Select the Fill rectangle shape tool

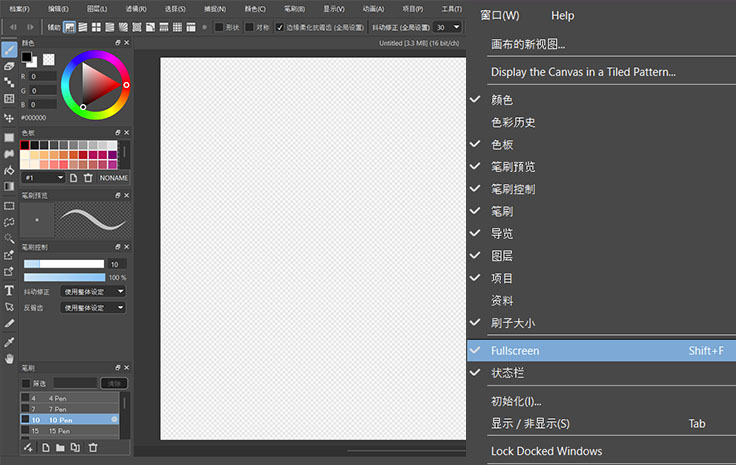coord(9,137)
